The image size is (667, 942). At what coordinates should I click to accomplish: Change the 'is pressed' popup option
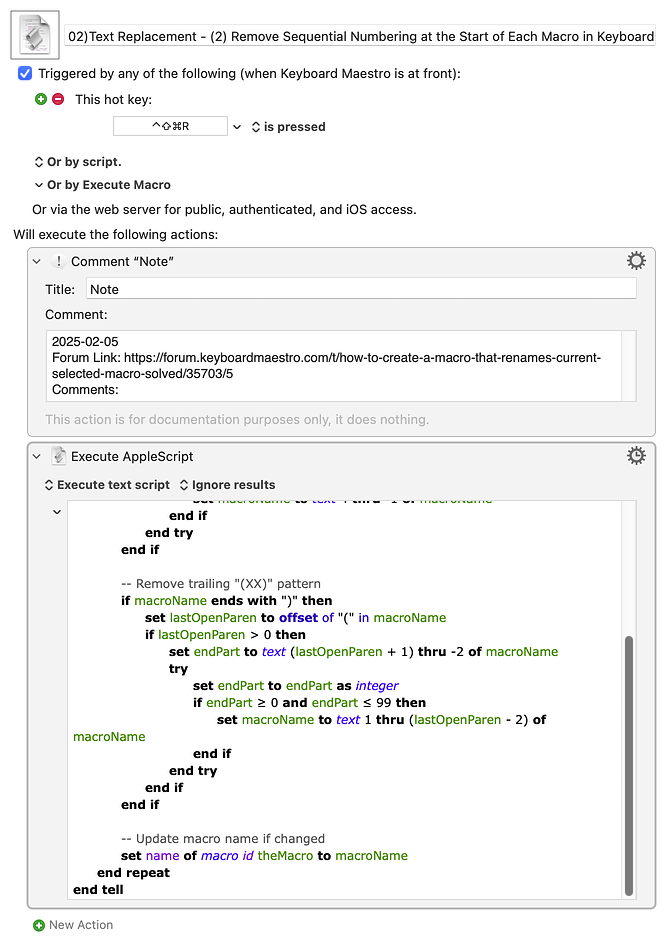[x=288, y=127]
